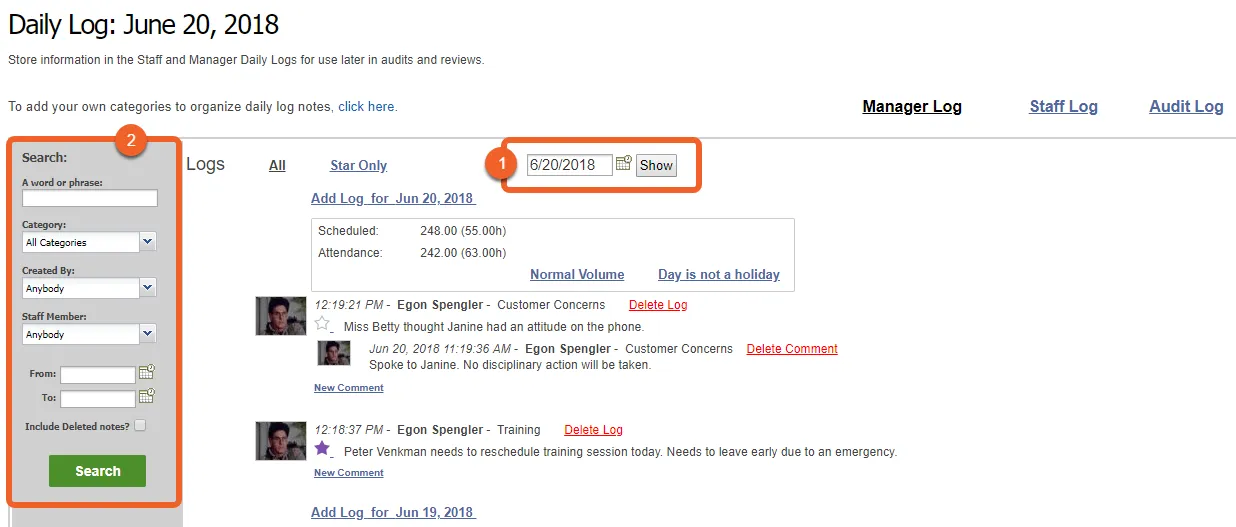The width and height of the screenshot is (1236, 527).
Task: Click the Show button next to date
Action: click(656, 165)
